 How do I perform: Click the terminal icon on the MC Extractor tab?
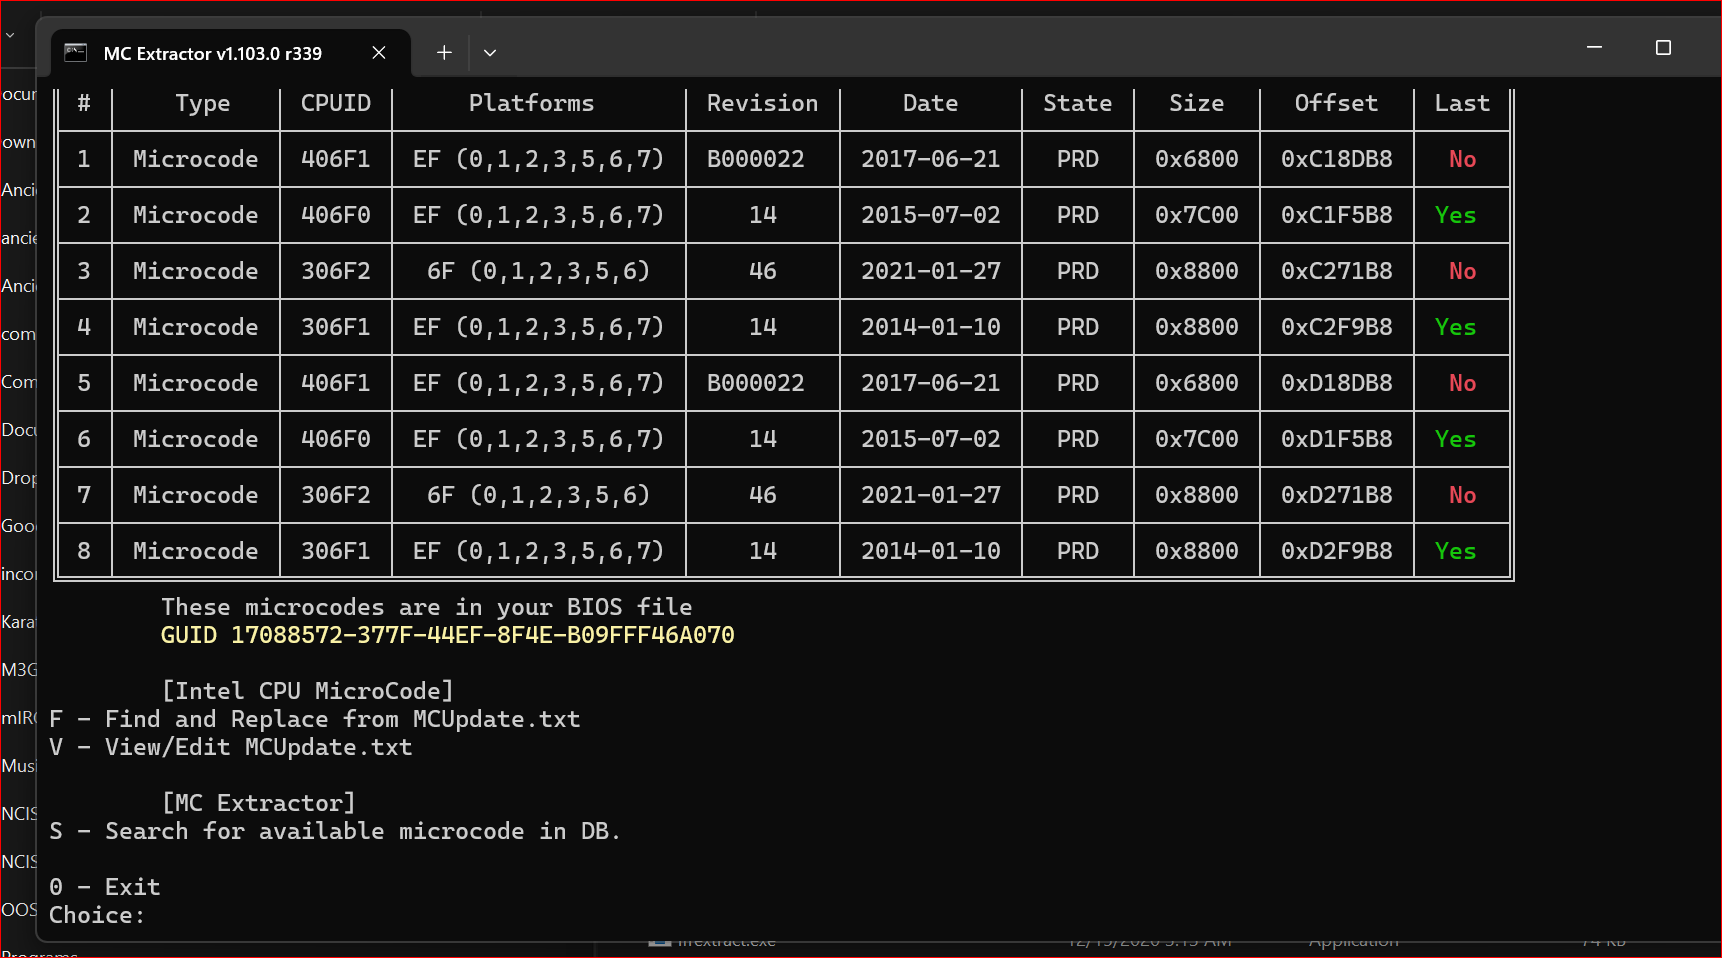[x=76, y=53]
